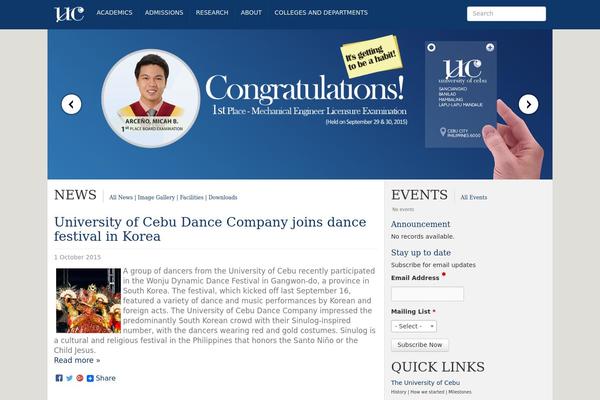
Task: Click the Email Address input field
Action: click(x=427, y=294)
